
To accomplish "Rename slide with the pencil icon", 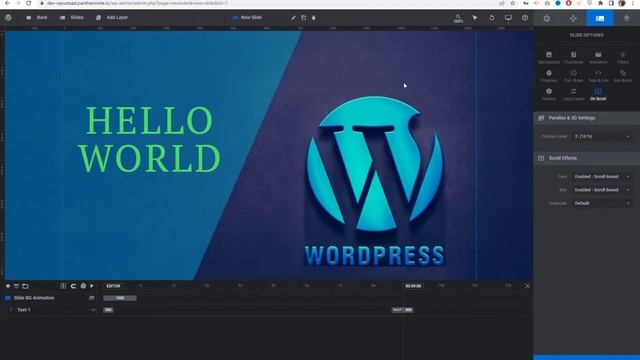I will 293,18.
